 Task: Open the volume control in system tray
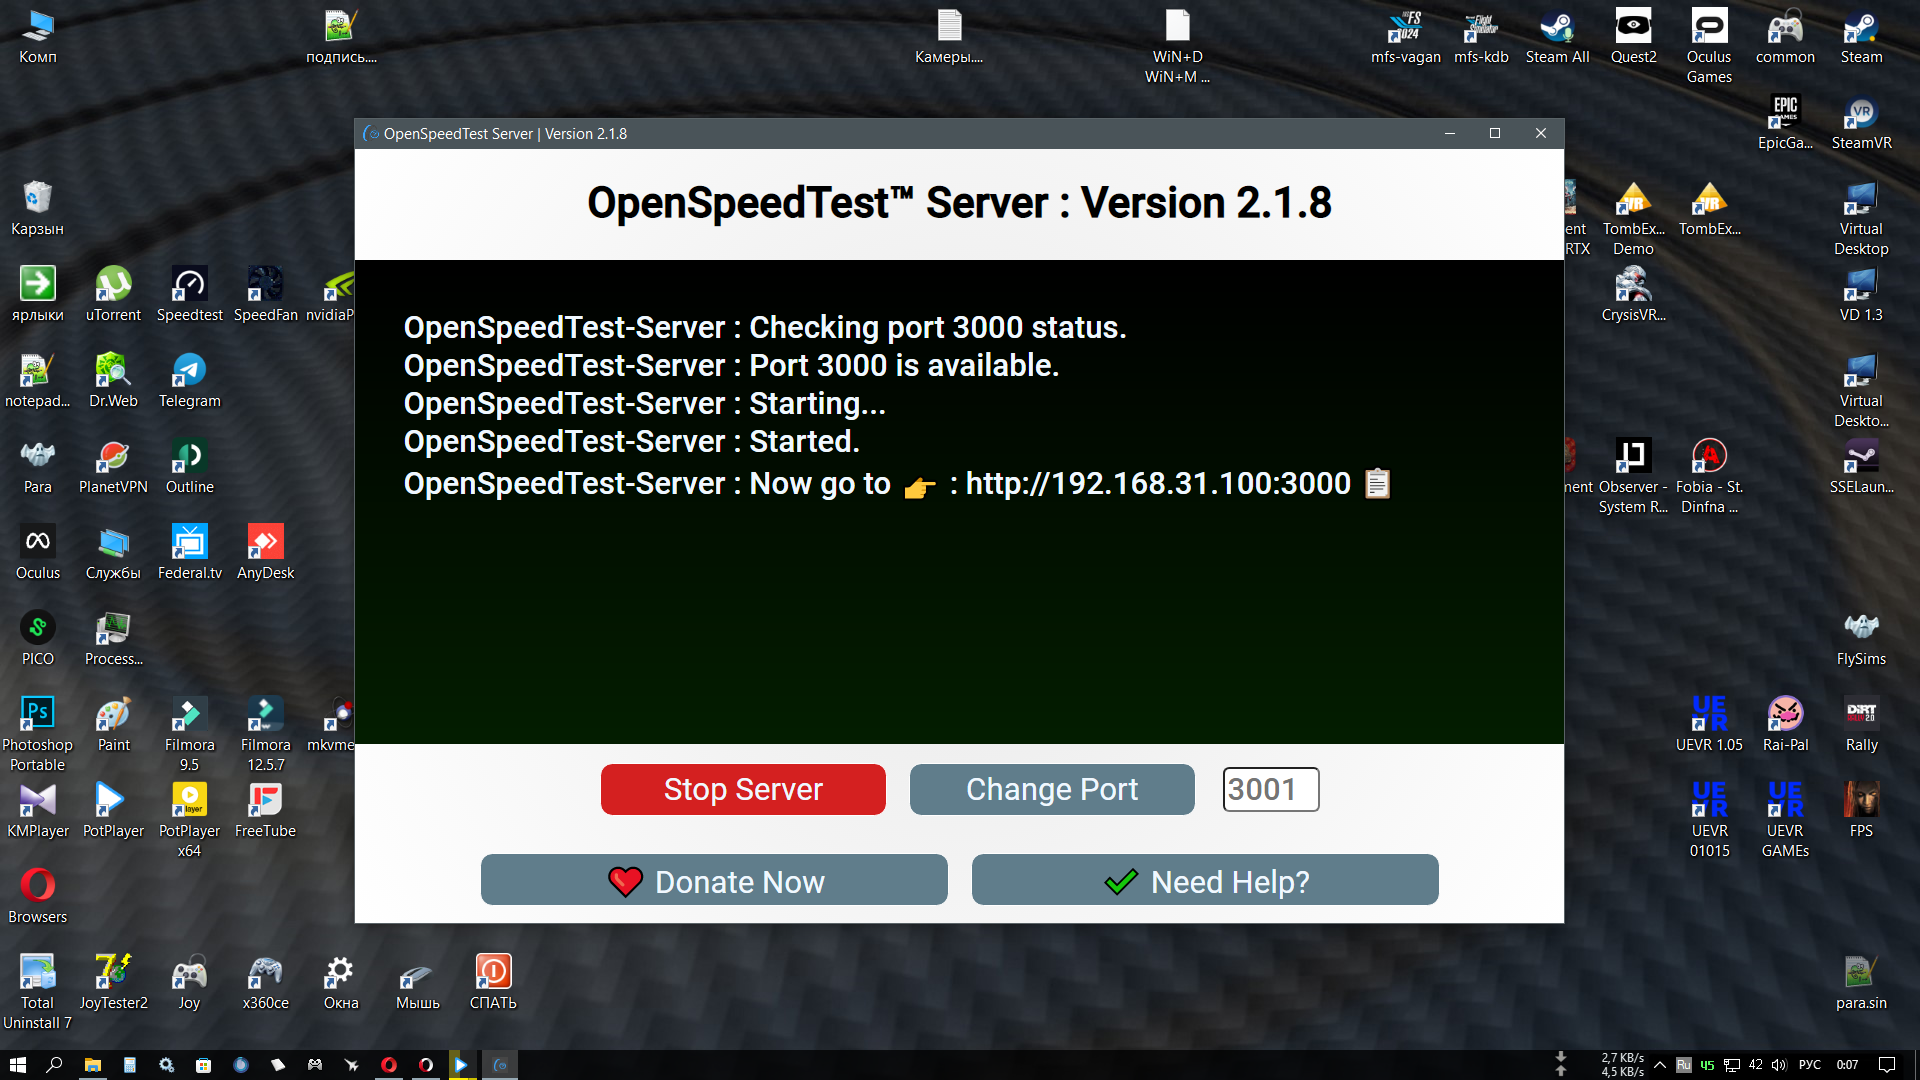pyautogui.click(x=1779, y=1065)
